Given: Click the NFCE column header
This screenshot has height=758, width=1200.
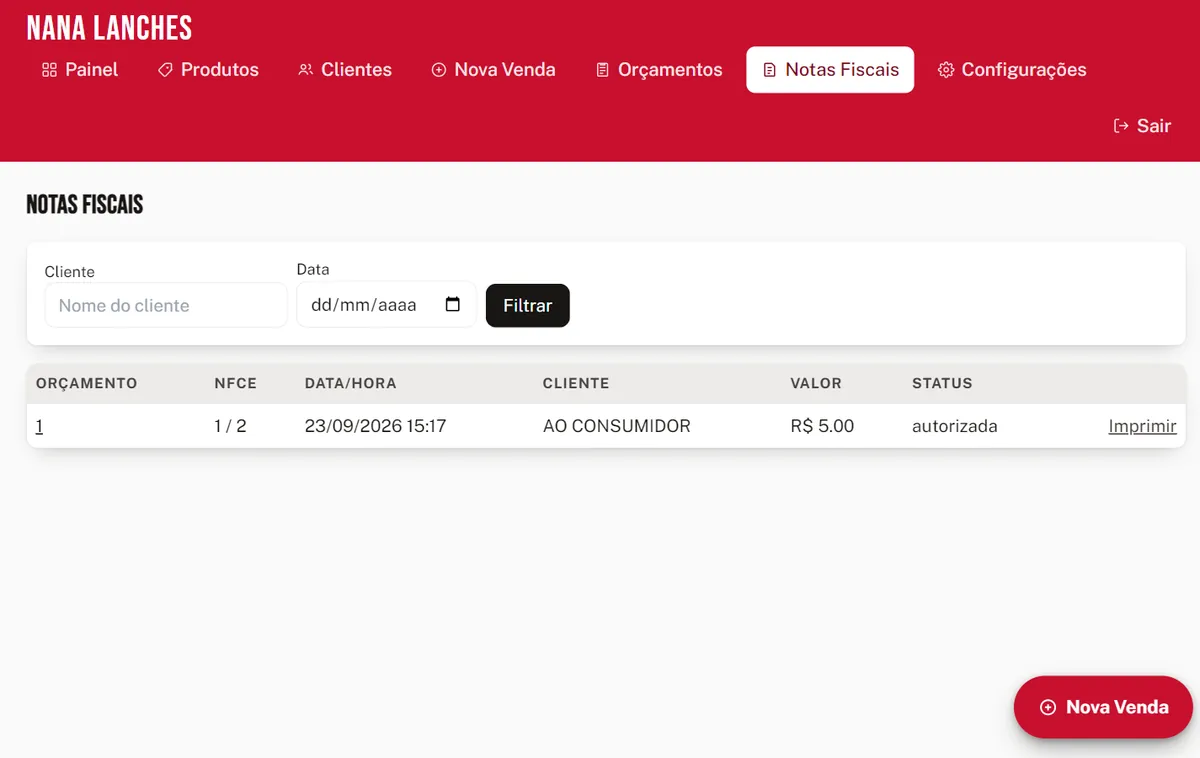Looking at the screenshot, I should (235, 383).
